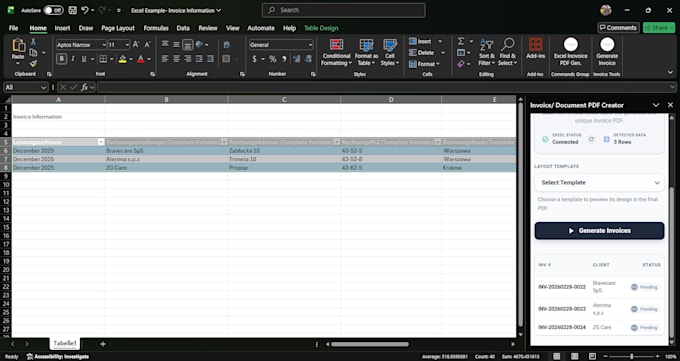Click the Insert Function fx icon
The image size is (680, 361).
click(85, 87)
